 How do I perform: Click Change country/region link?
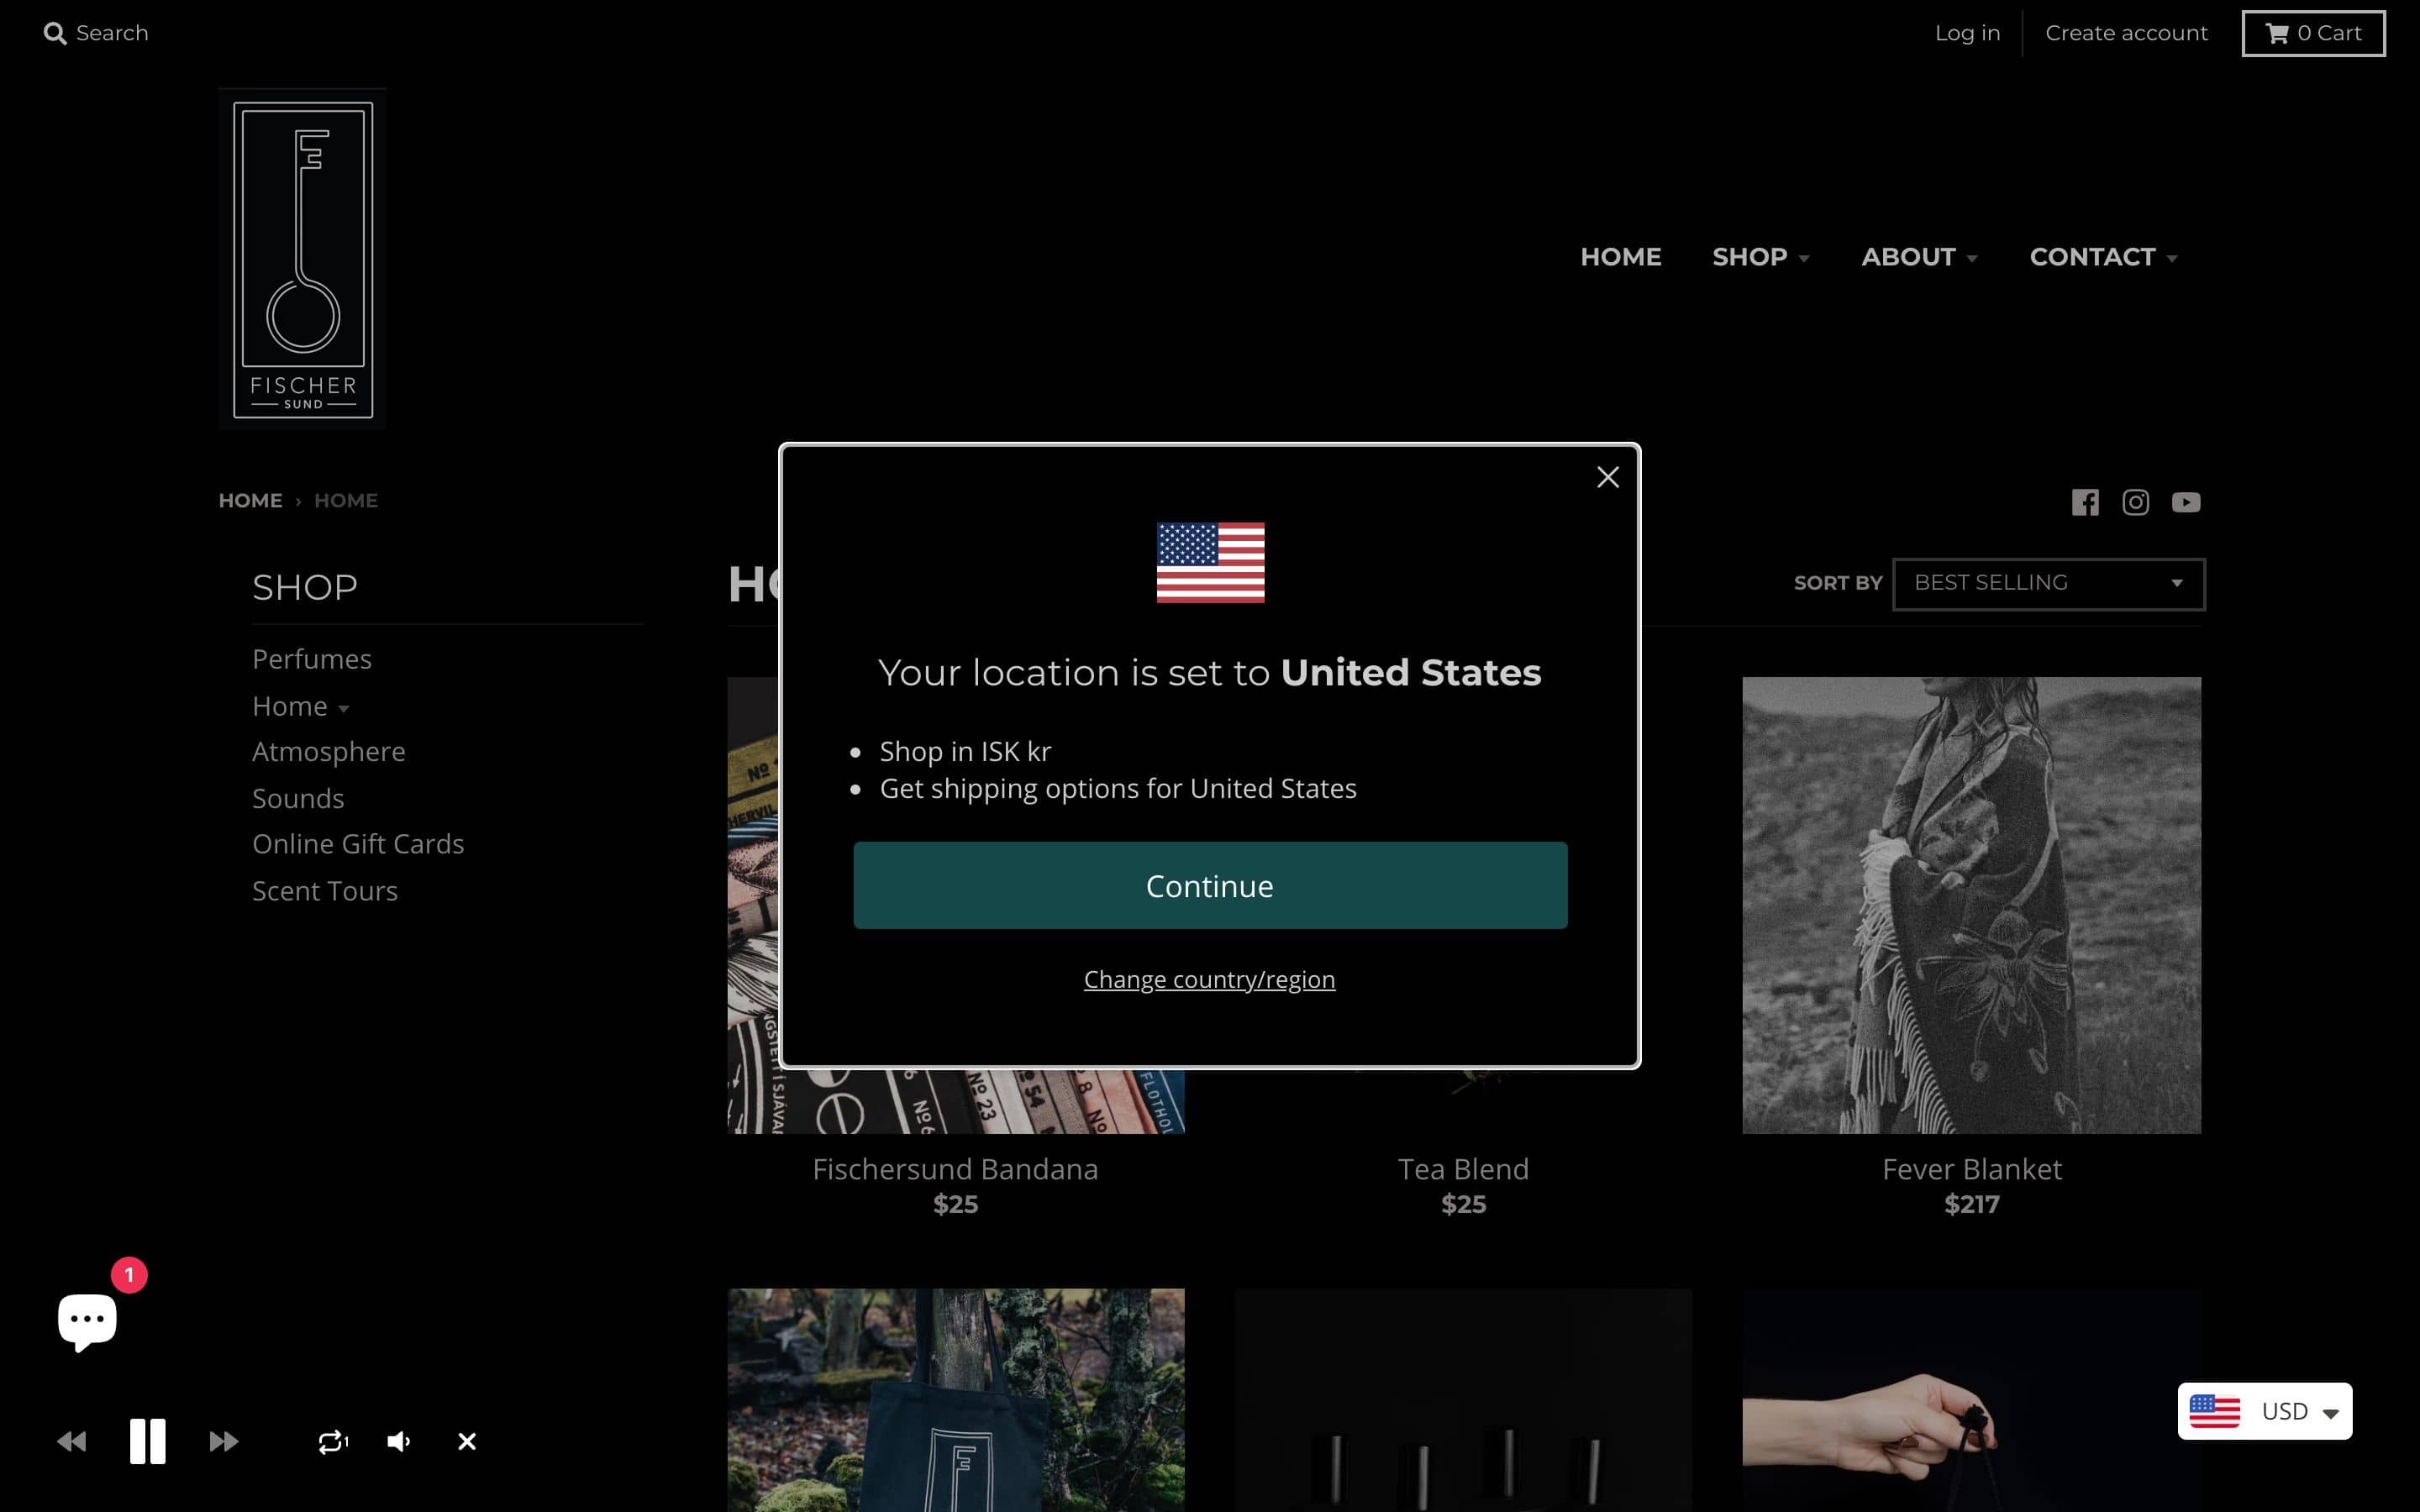pos(1209,979)
